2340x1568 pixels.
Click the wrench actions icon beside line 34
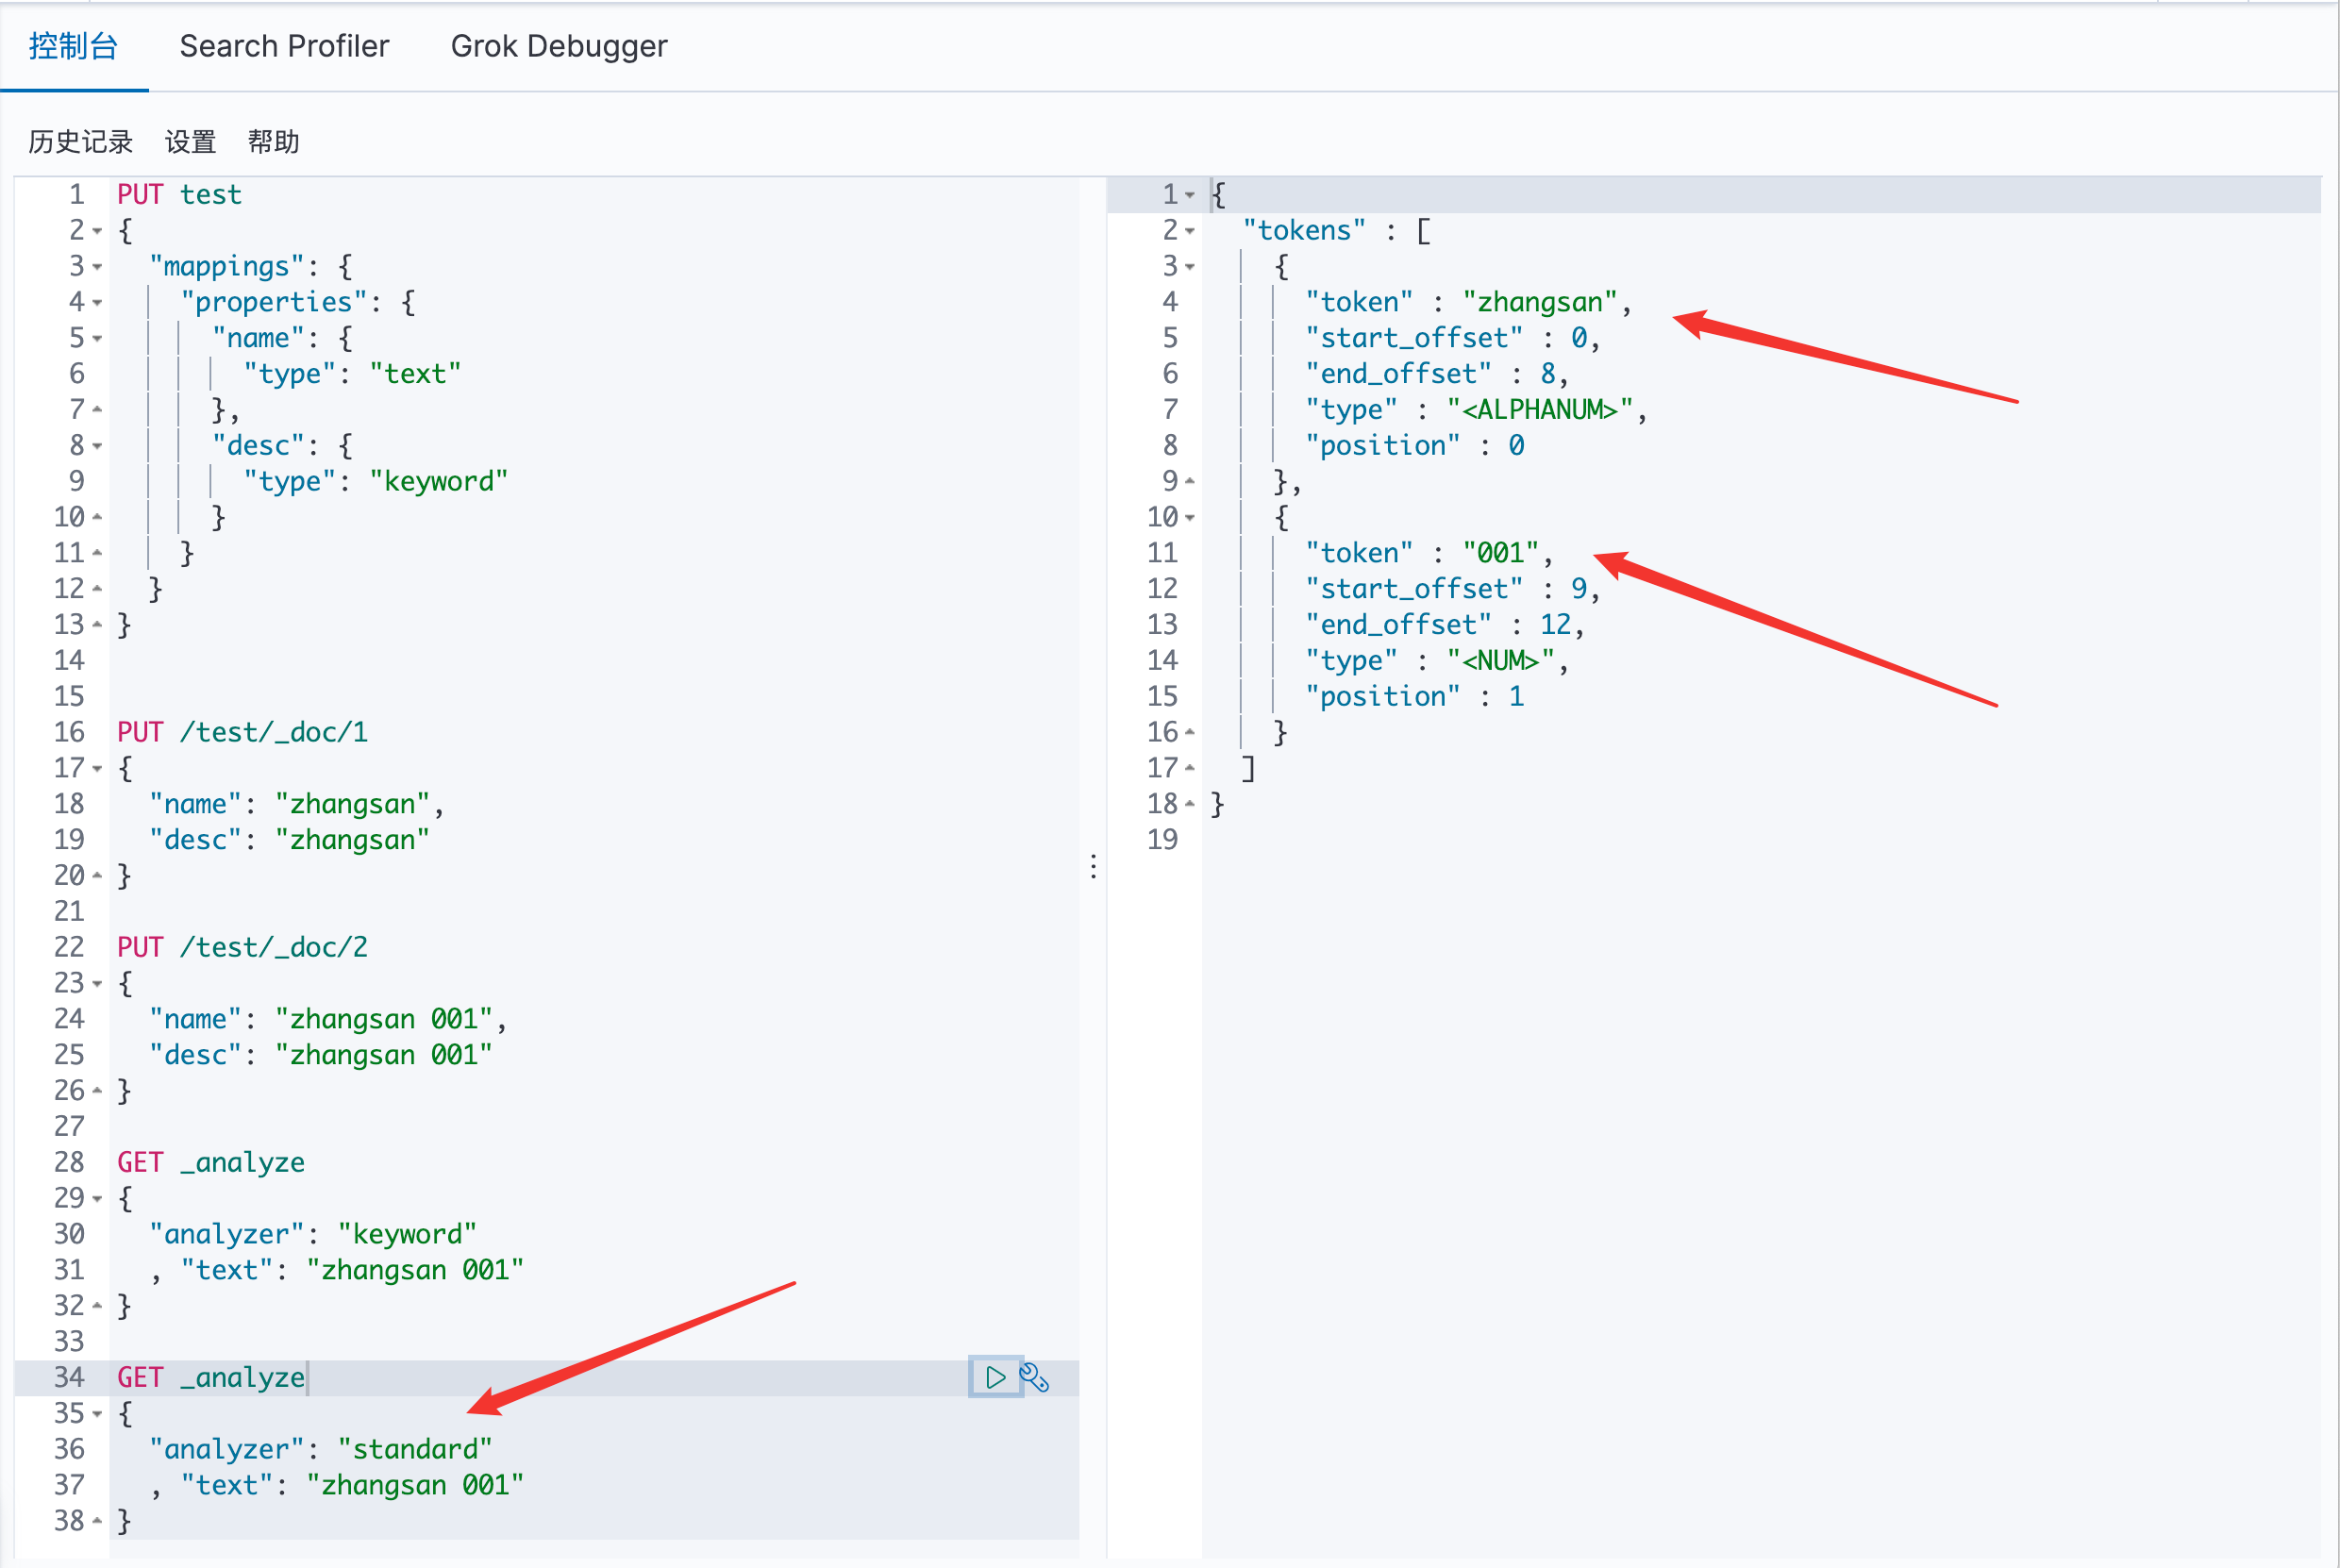coord(1034,1377)
